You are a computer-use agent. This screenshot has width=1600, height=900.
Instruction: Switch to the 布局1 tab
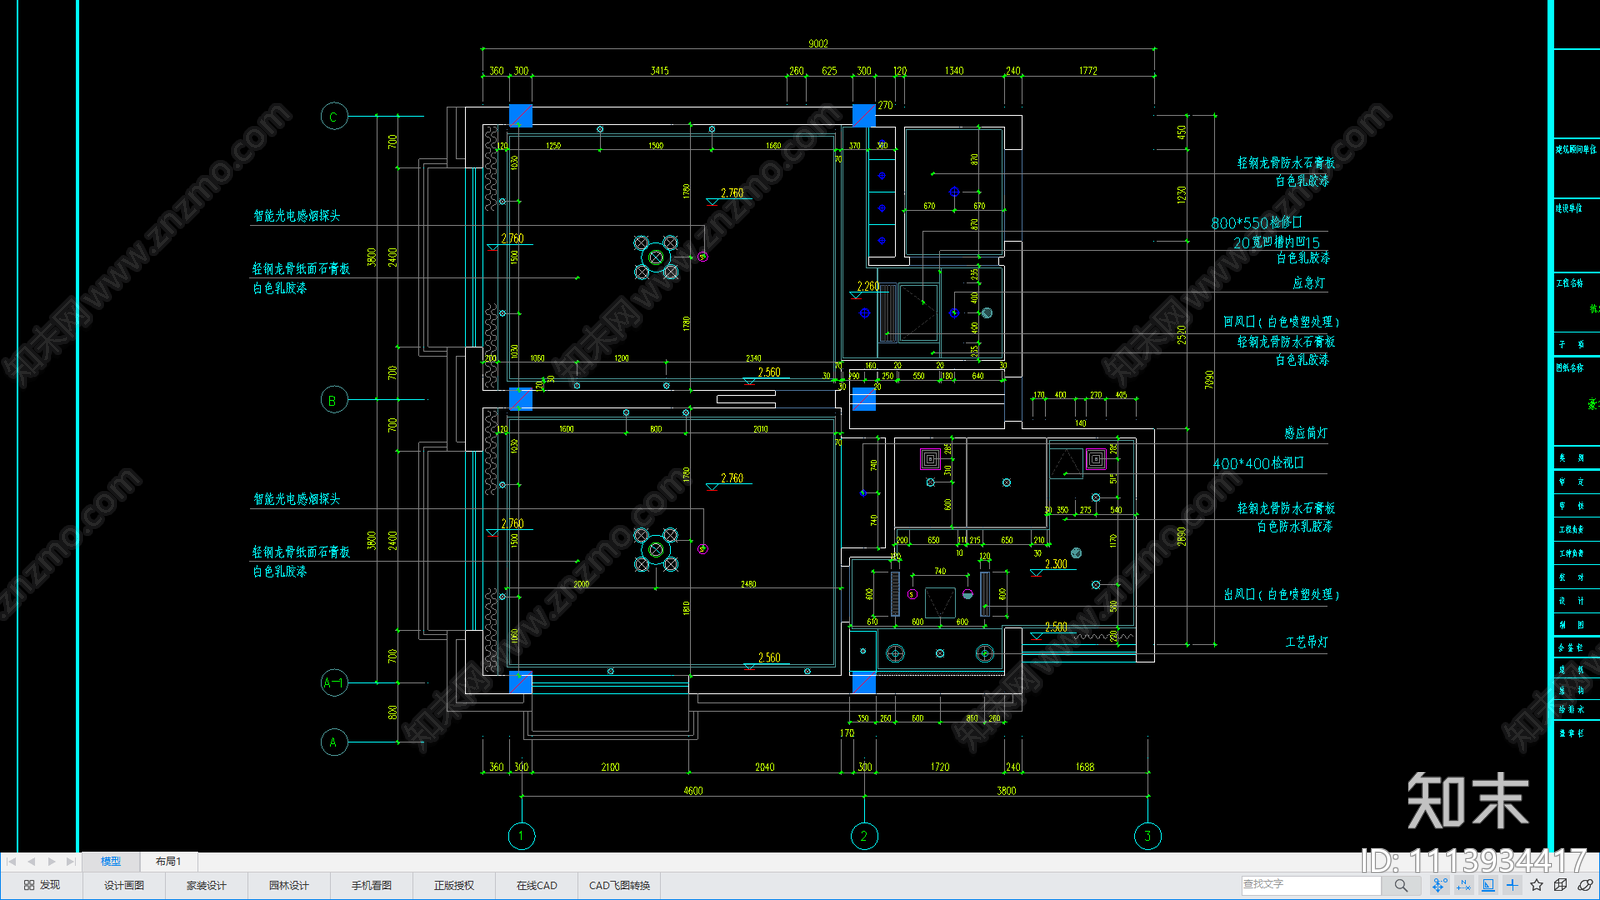(168, 861)
